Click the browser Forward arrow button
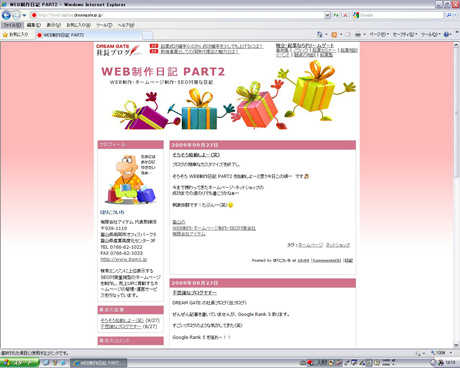The height and width of the screenshot is (368, 460). pos(16,15)
